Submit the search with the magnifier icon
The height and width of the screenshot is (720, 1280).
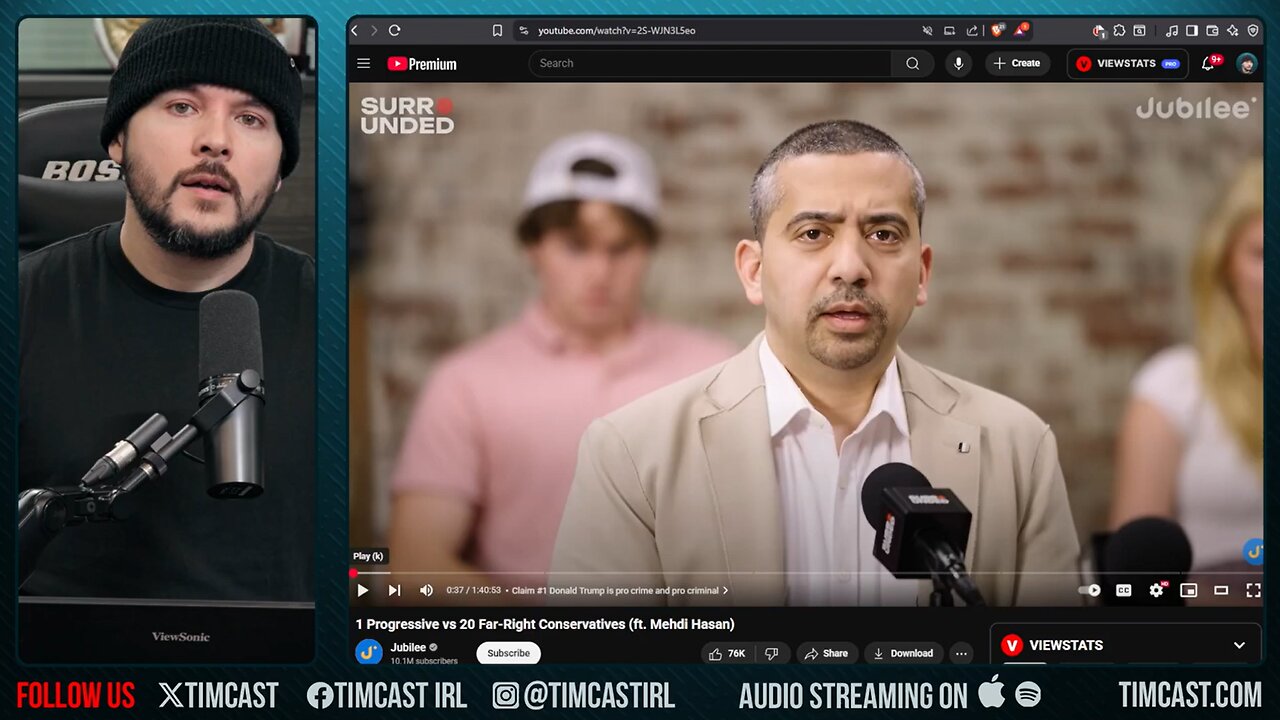912,63
